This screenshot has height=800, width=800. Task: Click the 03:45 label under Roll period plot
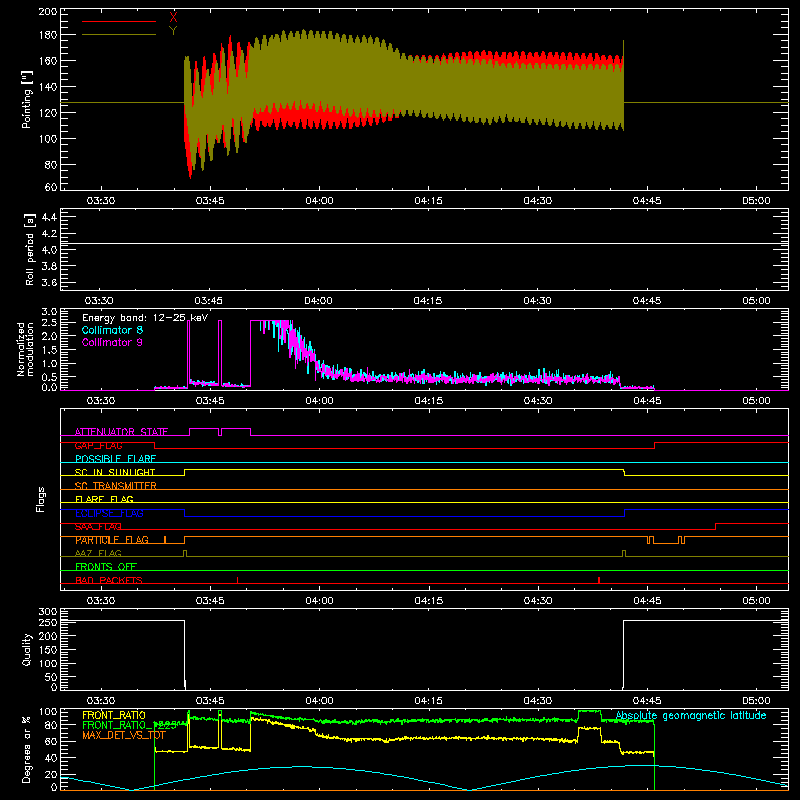tap(209, 301)
